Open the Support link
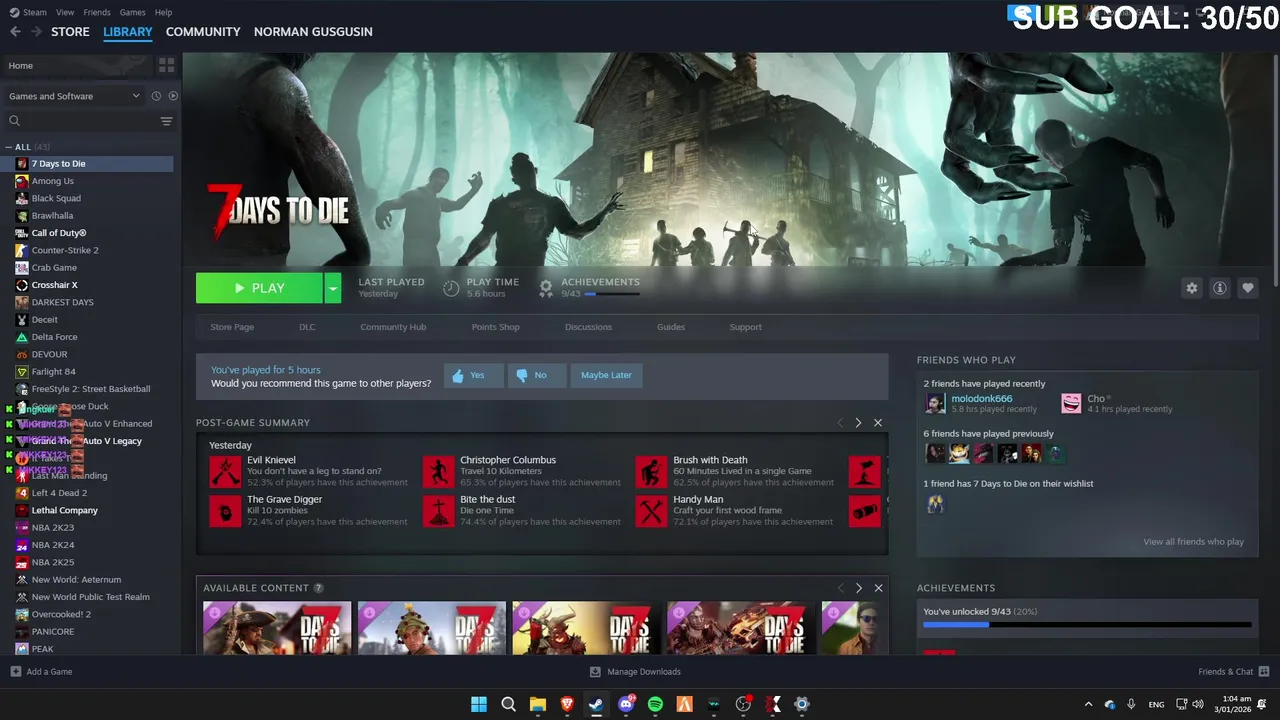This screenshot has width=1280, height=720. click(x=745, y=327)
